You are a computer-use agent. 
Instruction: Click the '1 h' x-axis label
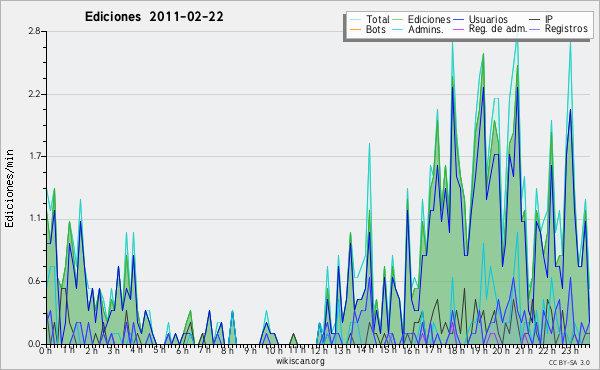69,350
